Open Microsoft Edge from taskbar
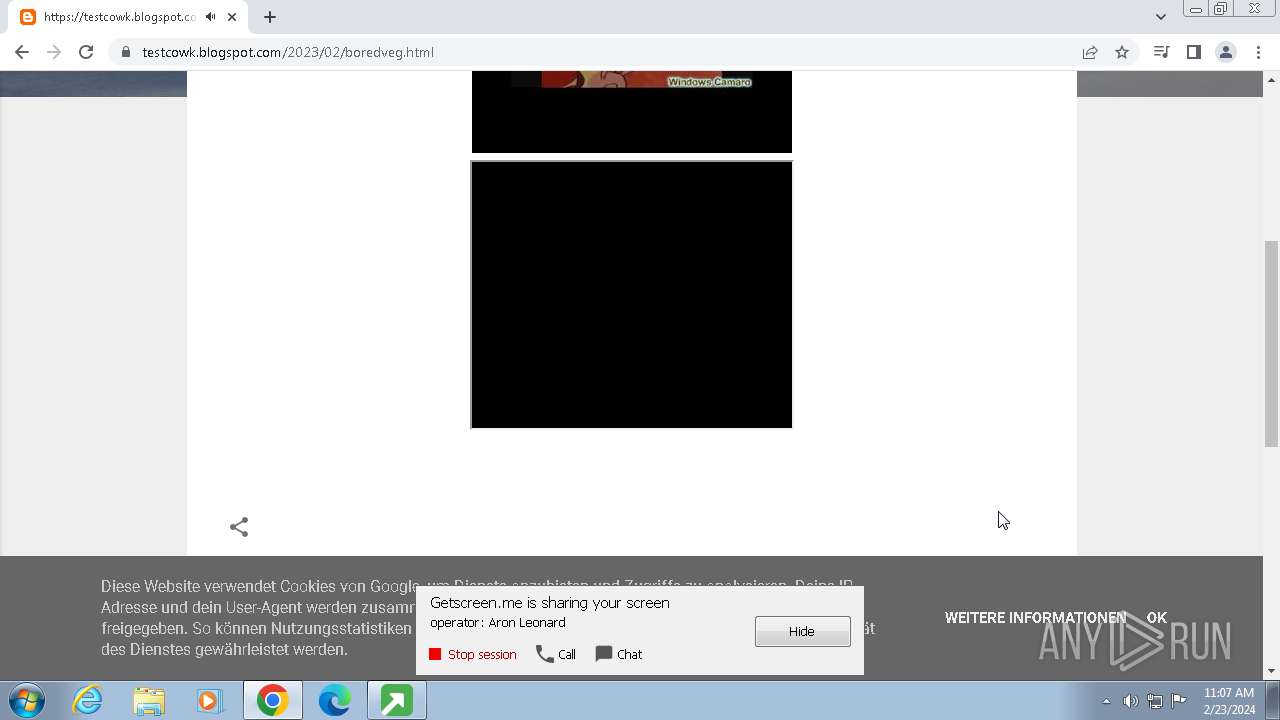The height and width of the screenshot is (720, 1280). point(334,701)
